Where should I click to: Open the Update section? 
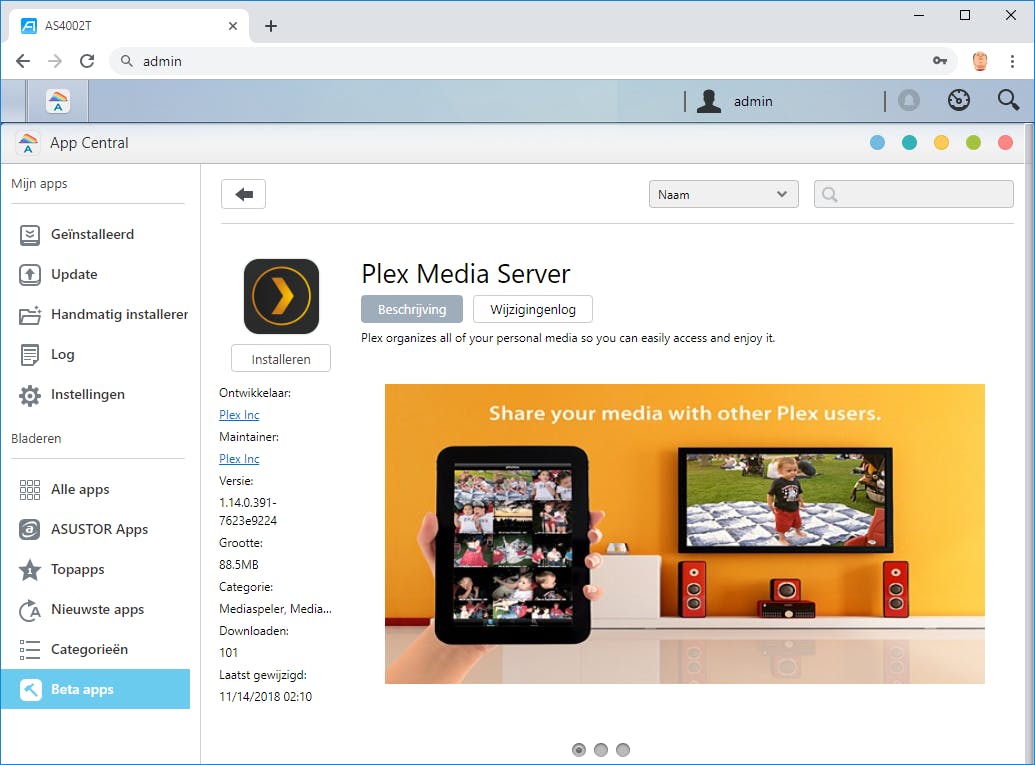(x=96, y=275)
